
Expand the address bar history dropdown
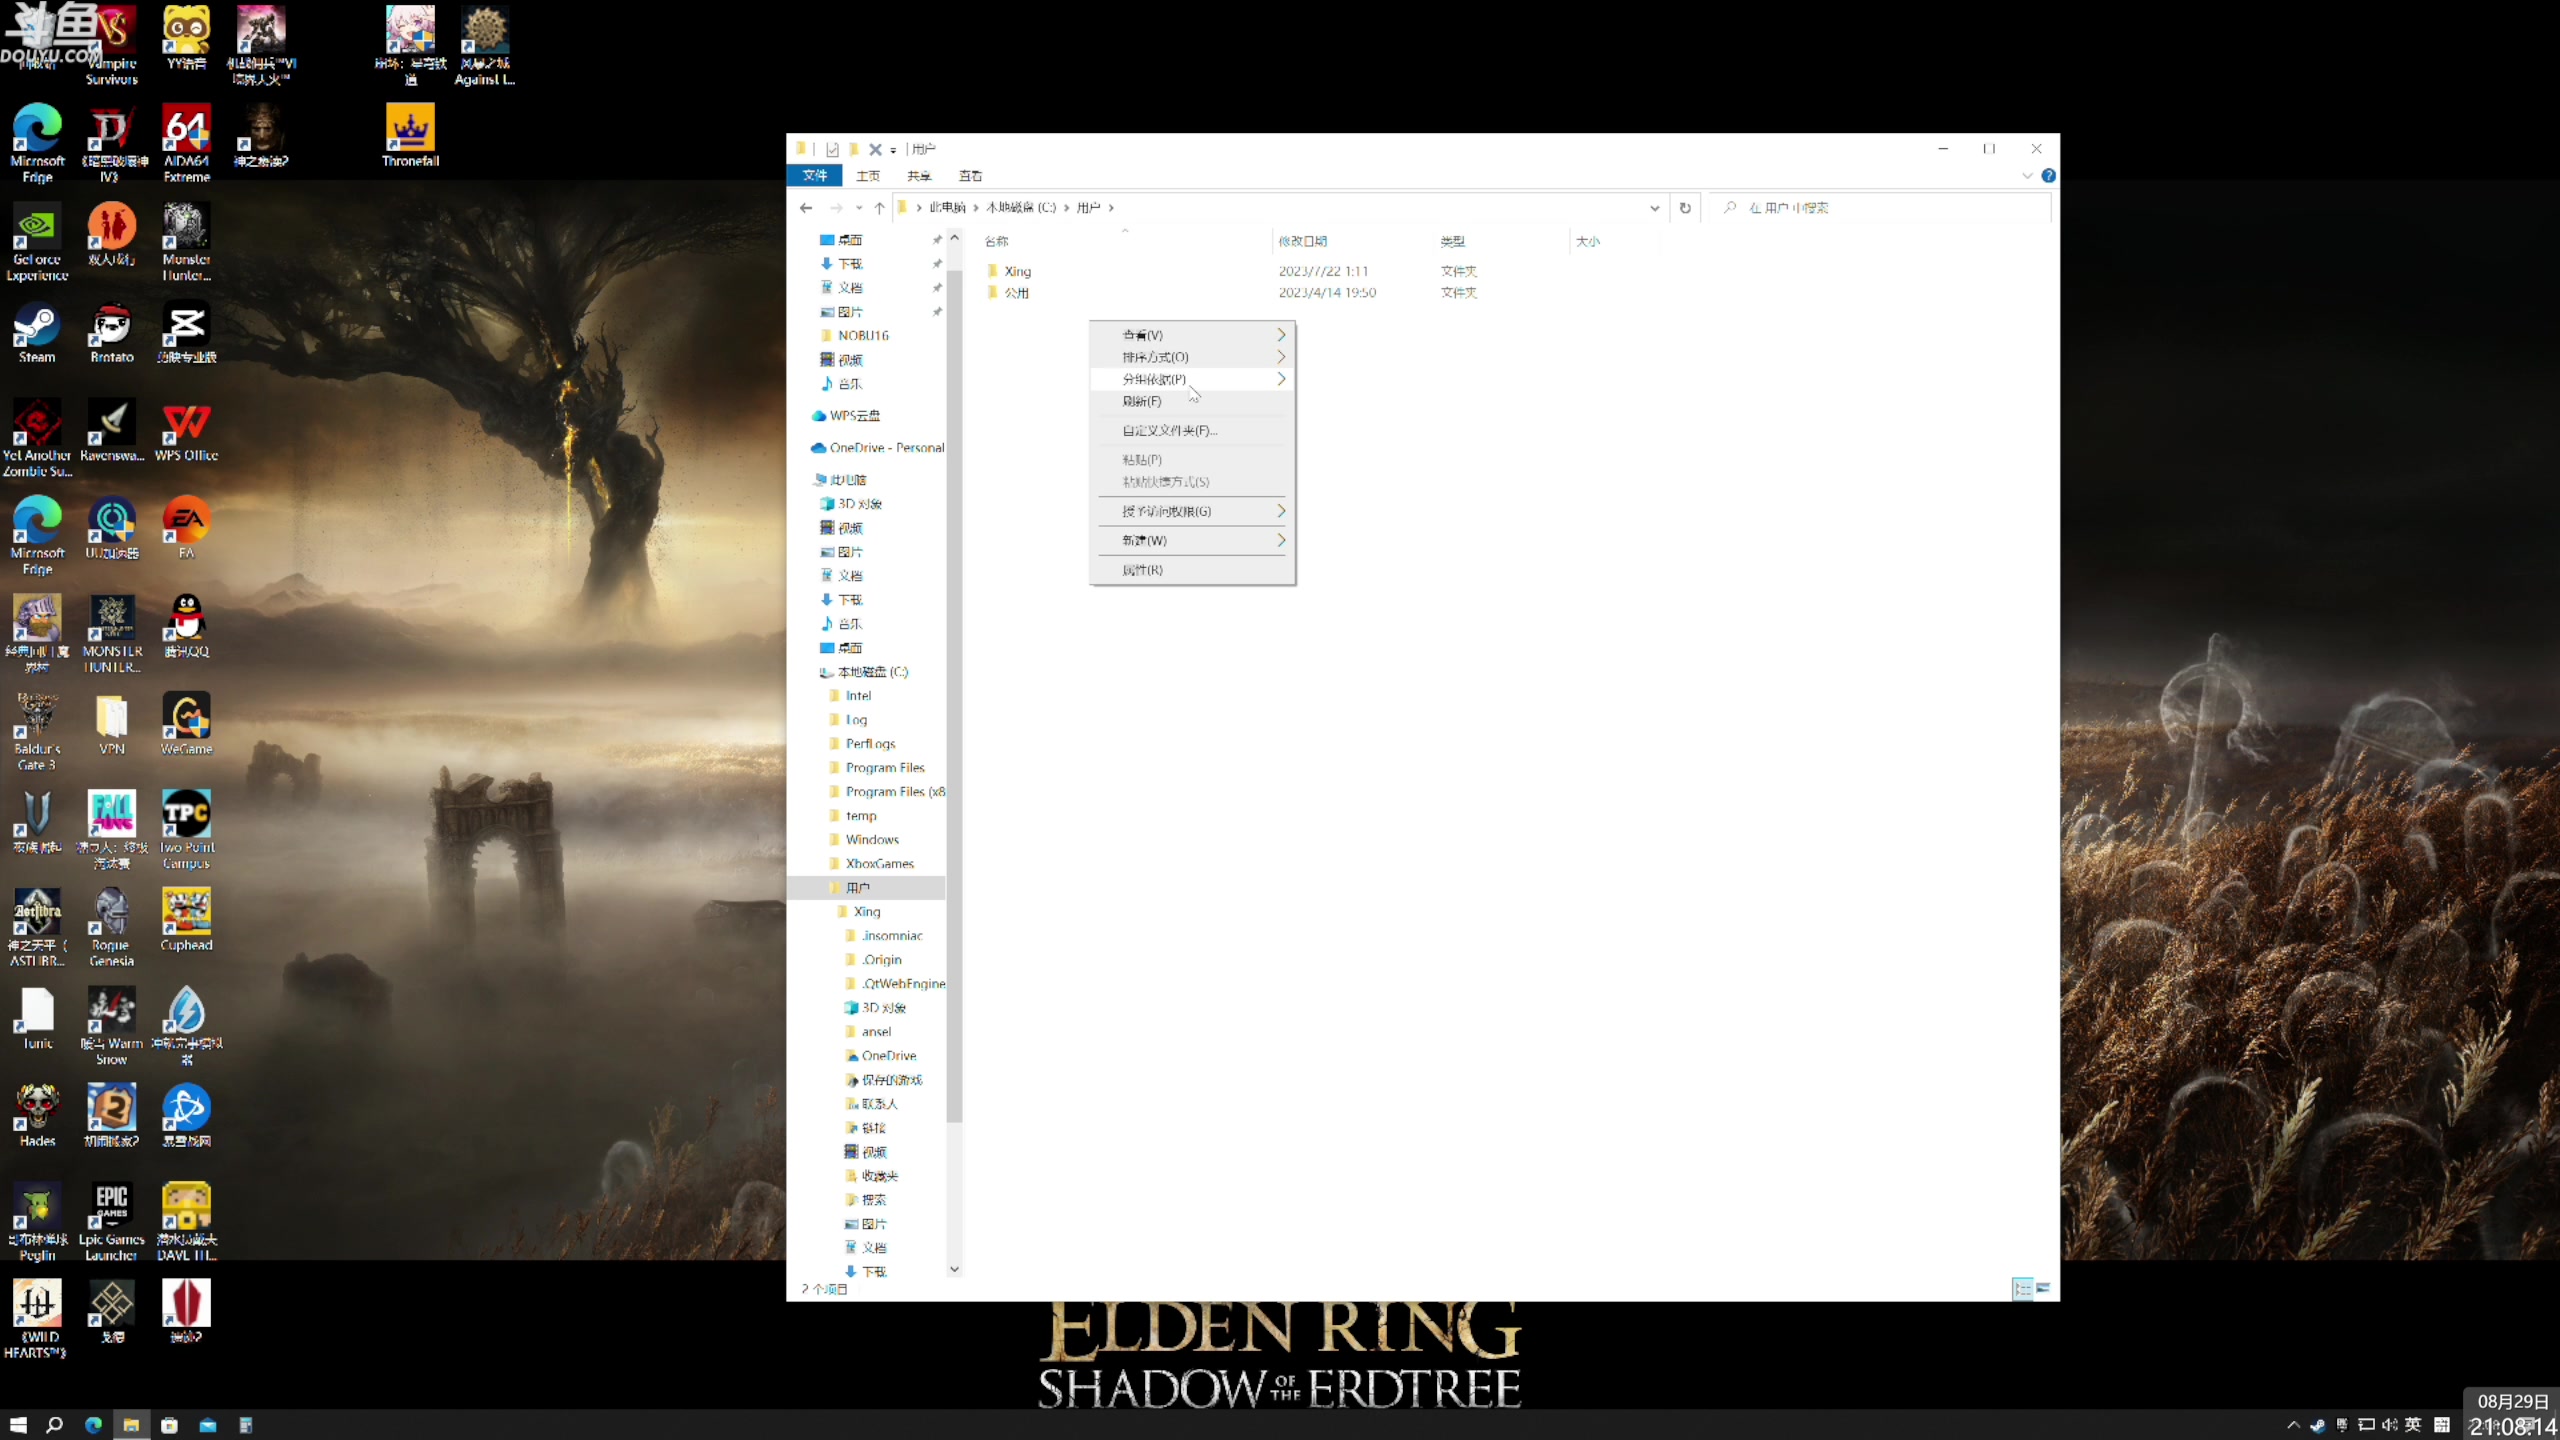click(1654, 208)
